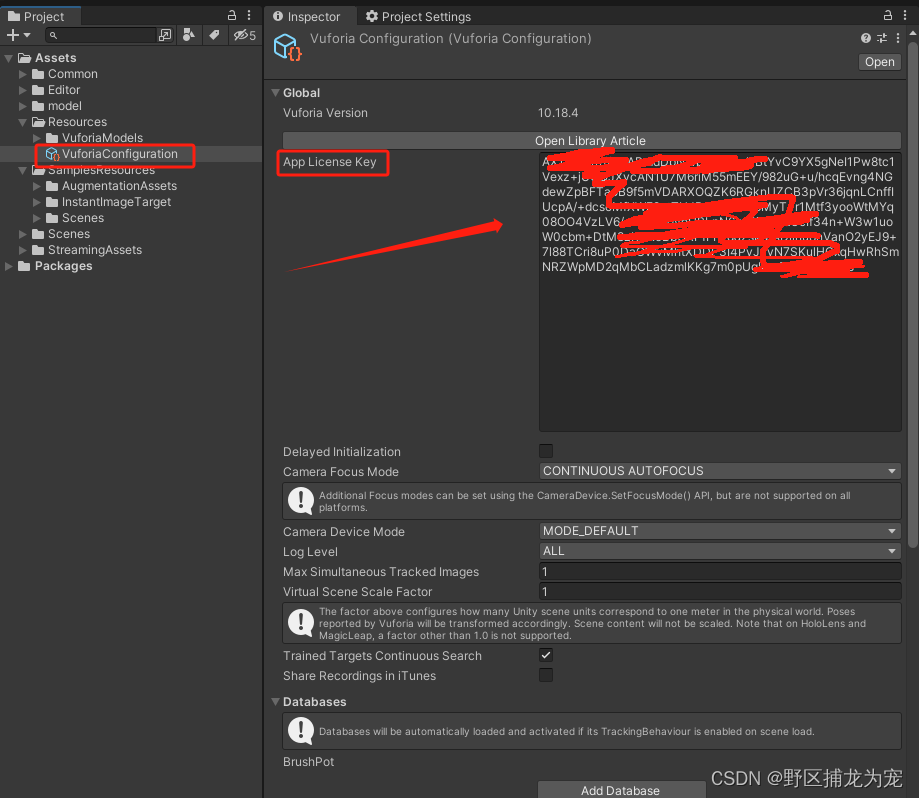
Task: Uncheck Trained Targets Continuous Search
Action: [546, 655]
